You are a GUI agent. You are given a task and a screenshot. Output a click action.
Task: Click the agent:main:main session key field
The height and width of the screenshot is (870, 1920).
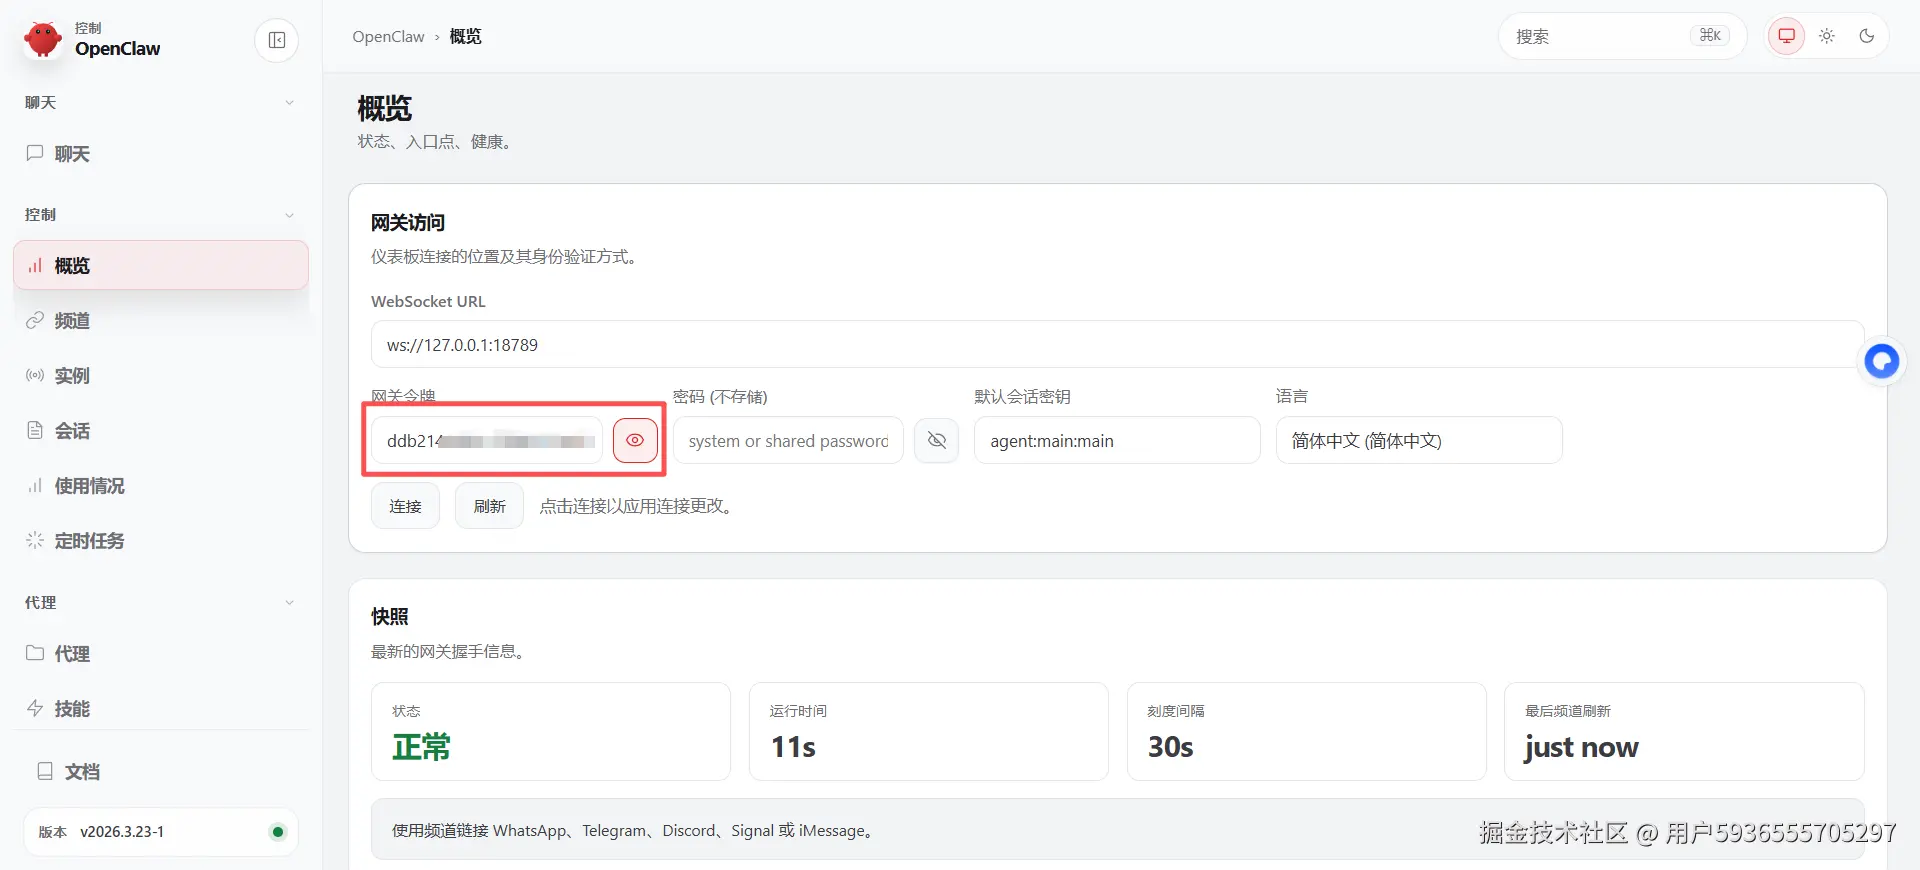(1117, 441)
